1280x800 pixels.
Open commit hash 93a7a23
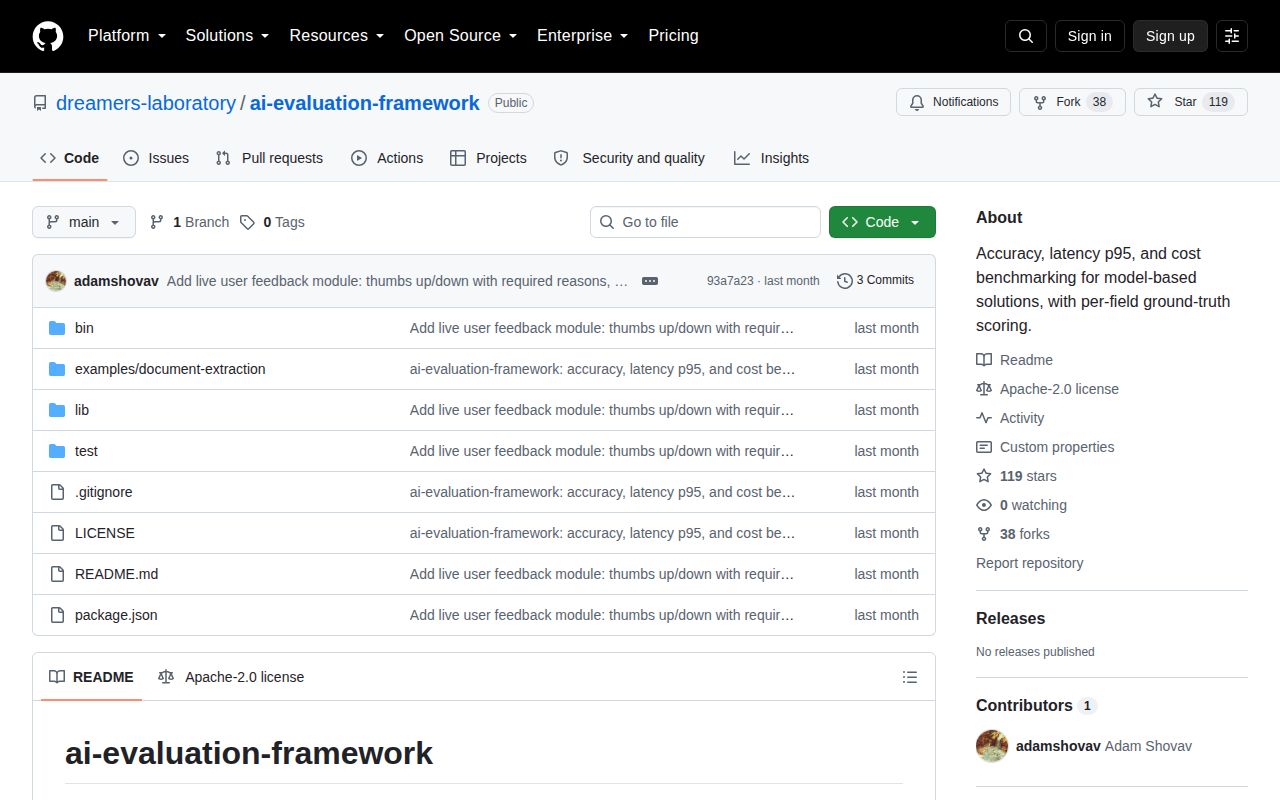click(x=730, y=281)
